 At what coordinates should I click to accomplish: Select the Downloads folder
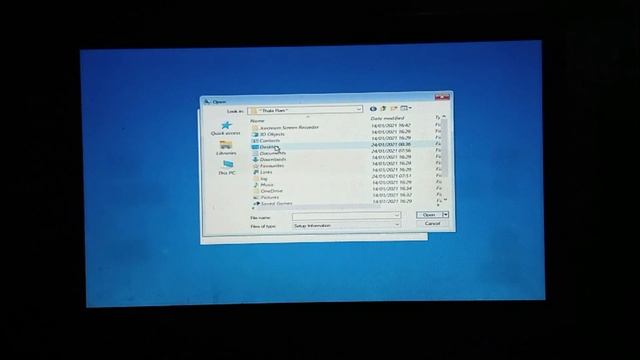click(269, 160)
